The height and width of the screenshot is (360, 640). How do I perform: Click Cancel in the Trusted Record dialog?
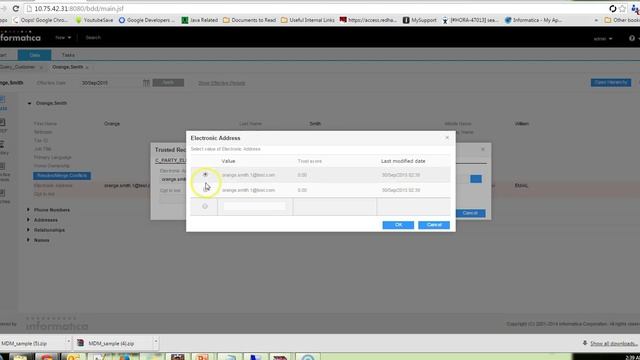471,213
